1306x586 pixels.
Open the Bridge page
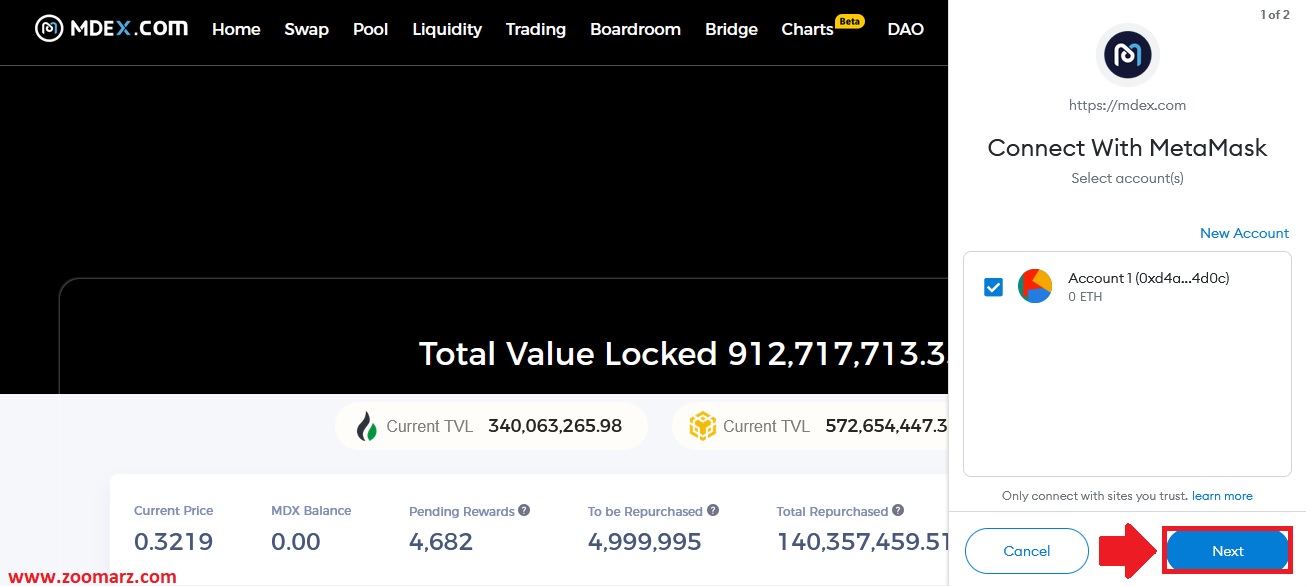click(731, 29)
